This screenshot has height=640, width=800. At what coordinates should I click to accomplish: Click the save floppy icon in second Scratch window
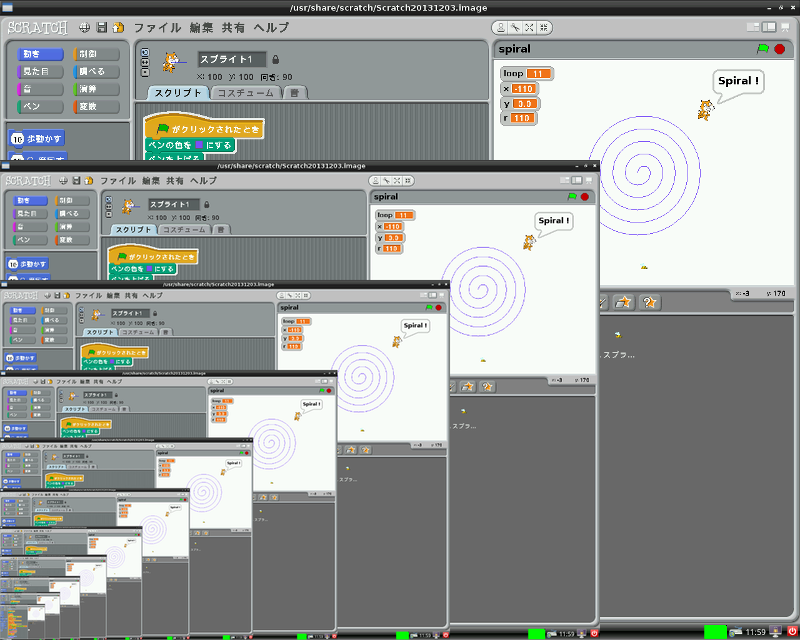tap(76, 181)
